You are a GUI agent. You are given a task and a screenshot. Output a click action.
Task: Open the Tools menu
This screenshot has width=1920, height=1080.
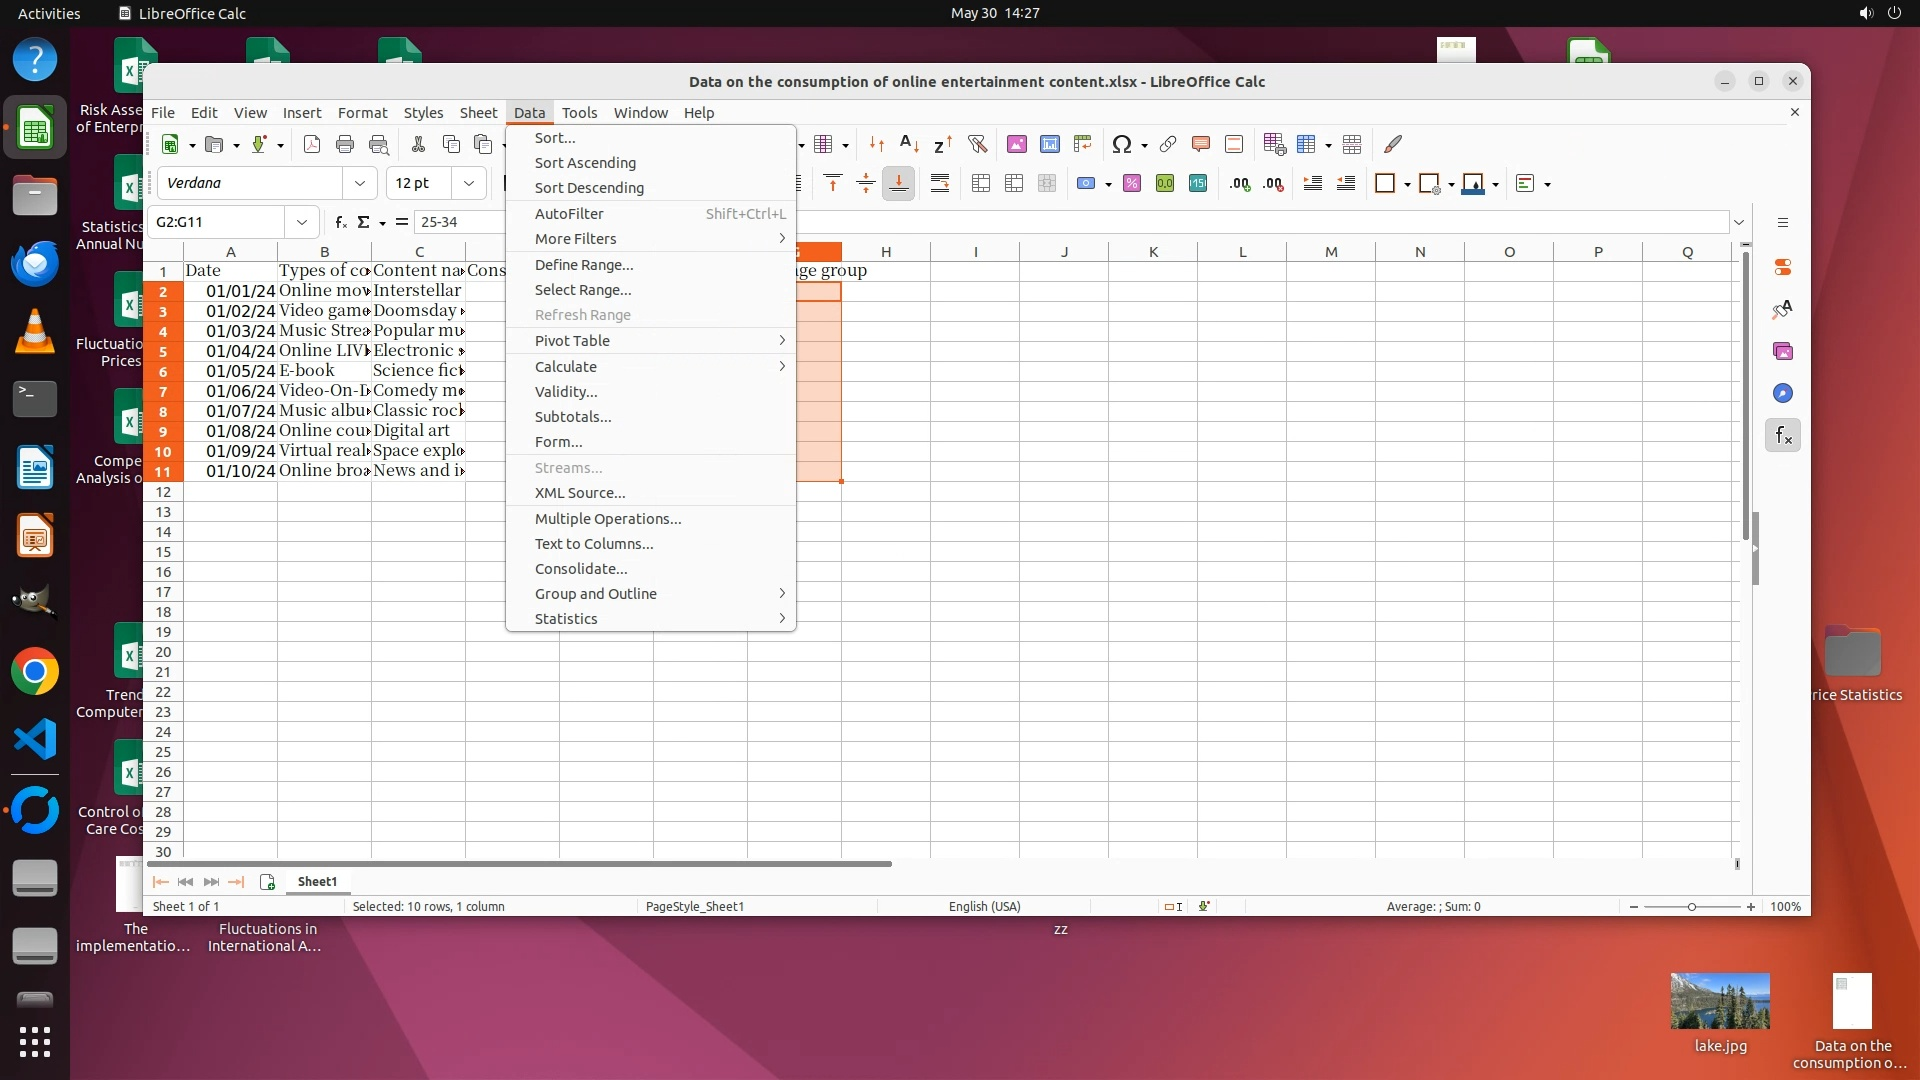[579, 113]
